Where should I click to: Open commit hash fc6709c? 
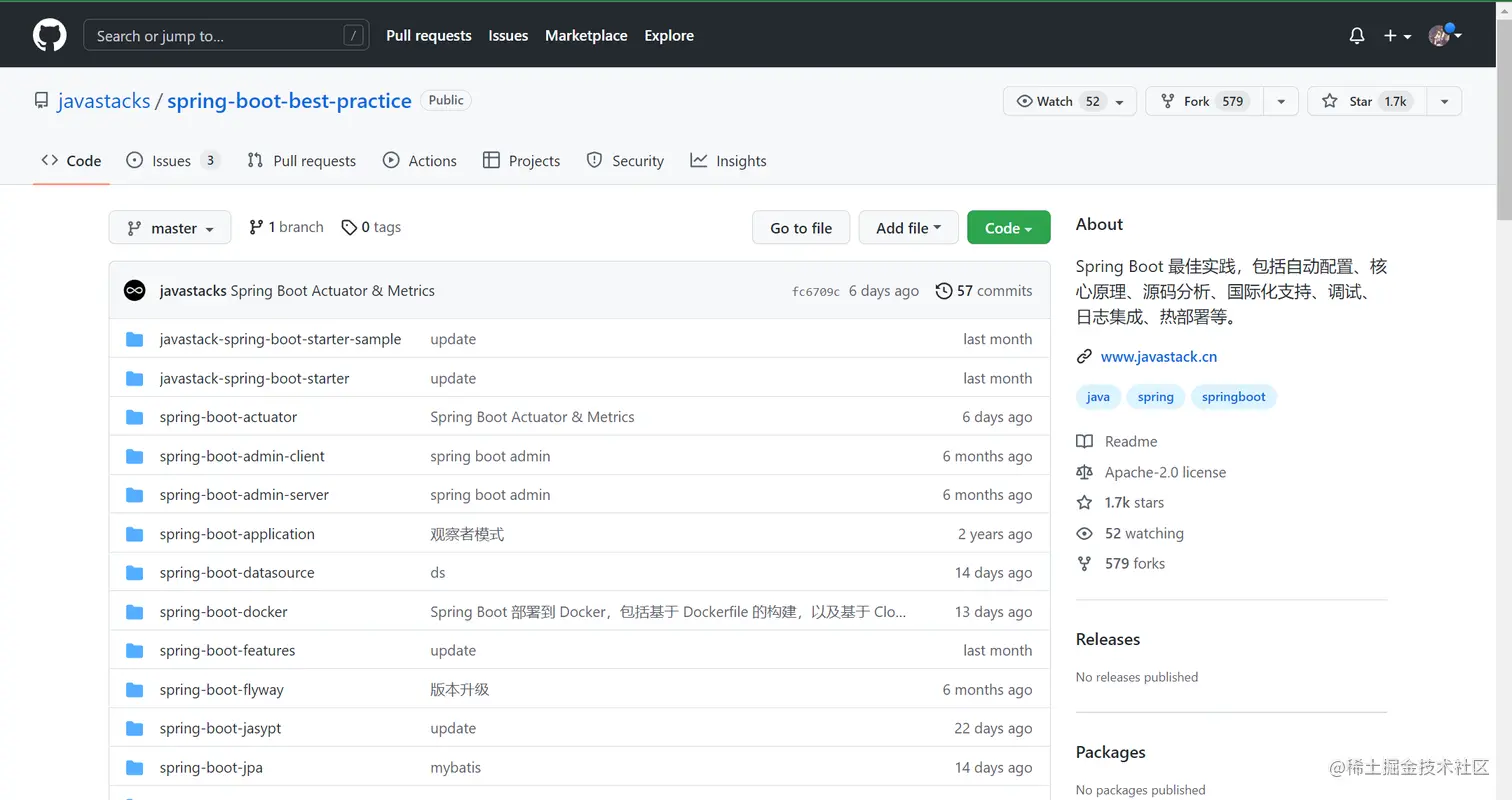click(x=816, y=292)
